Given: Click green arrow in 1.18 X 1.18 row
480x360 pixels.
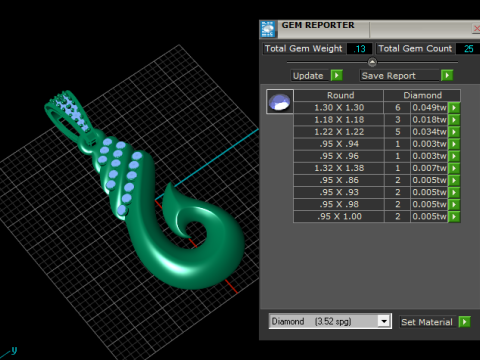Looking at the screenshot, I should 454,120.
